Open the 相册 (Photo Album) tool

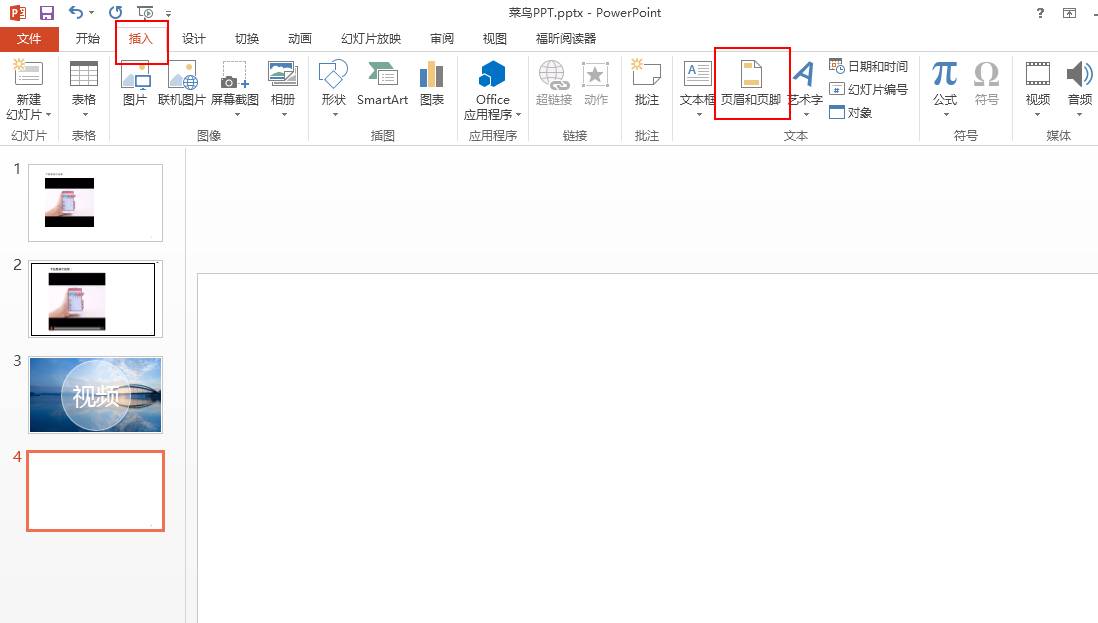click(283, 88)
